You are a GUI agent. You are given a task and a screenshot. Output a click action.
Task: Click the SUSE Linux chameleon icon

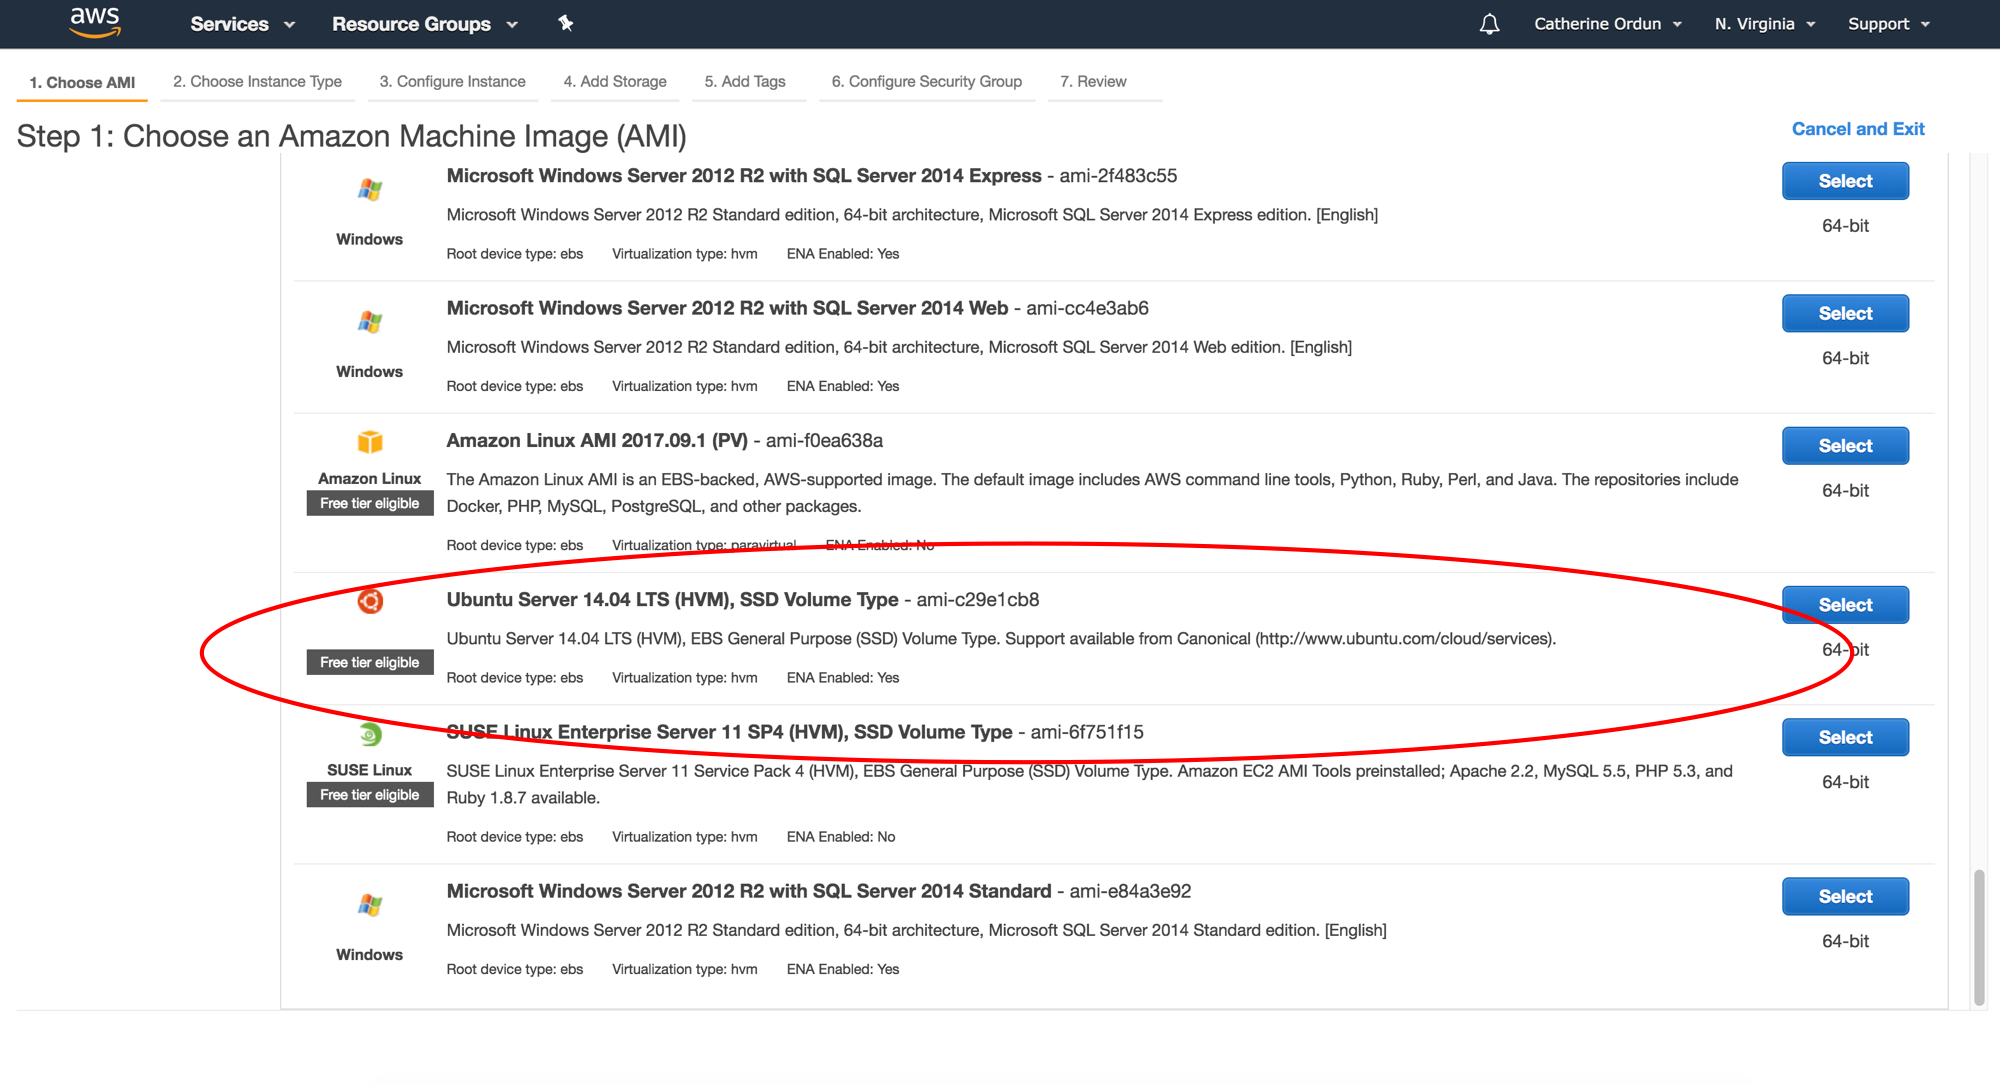(x=370, y=735)
